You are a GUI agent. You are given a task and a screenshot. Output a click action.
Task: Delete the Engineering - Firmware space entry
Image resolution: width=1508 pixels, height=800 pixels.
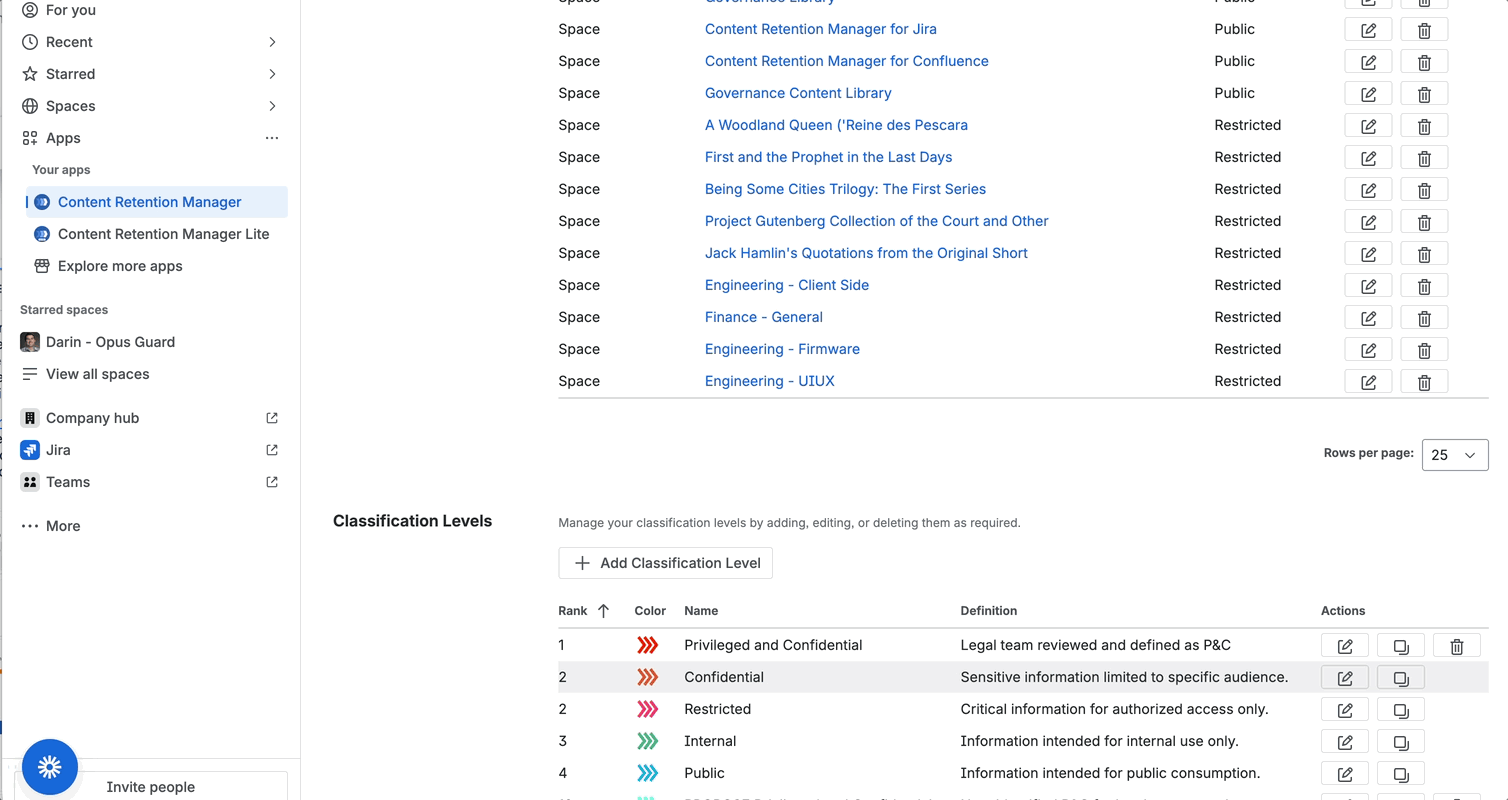[1424, 350]
